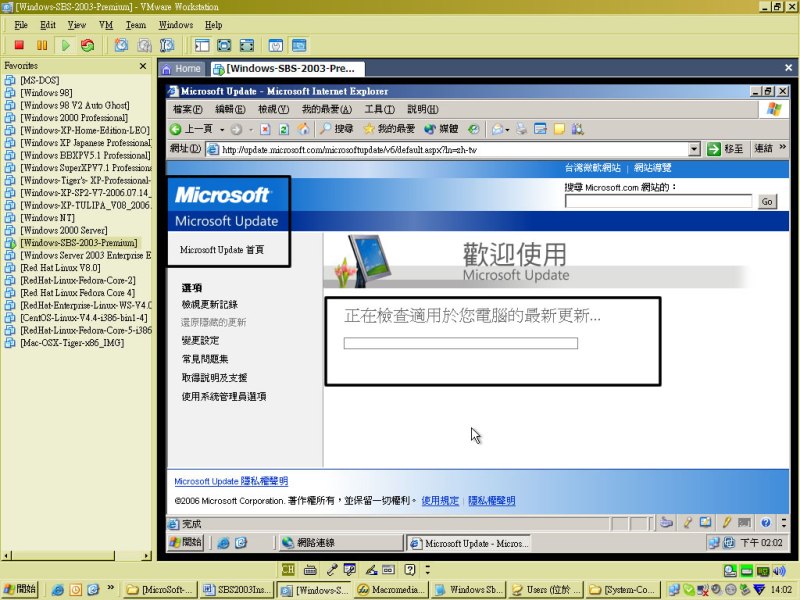Open the VMware Team menu
The height and width of the screenshot is (600, 800).
[x=136, y=25]
